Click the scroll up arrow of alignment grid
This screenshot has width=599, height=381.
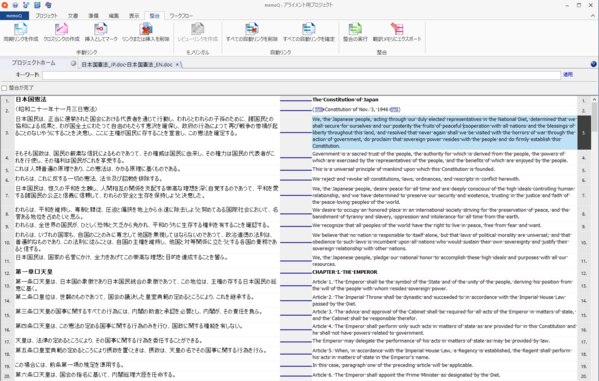click(594, 99)
